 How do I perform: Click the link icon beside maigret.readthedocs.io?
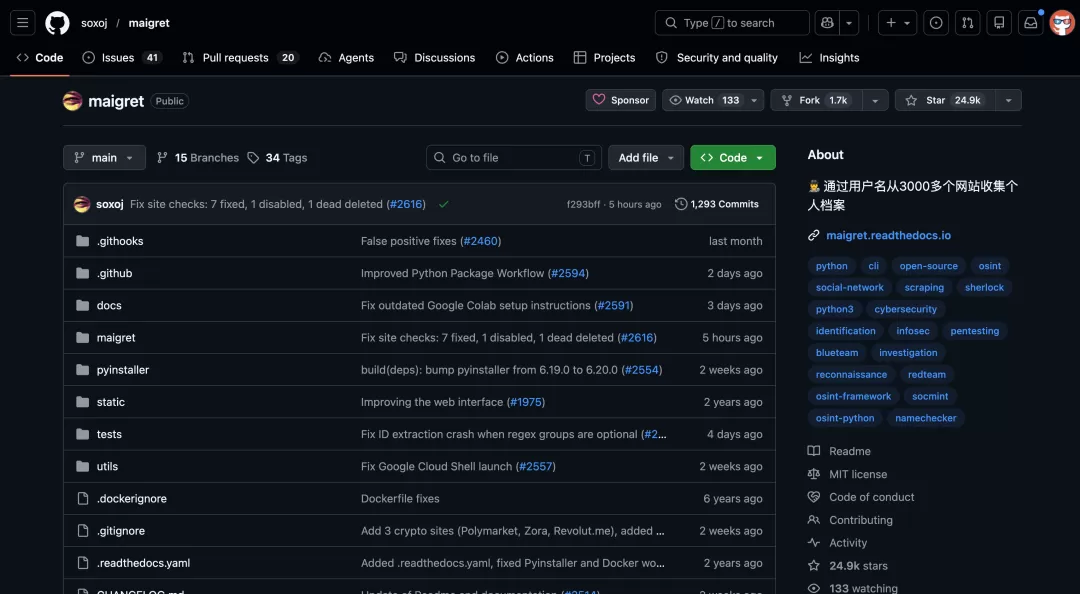pyautogui.click(x=813, y=236)
